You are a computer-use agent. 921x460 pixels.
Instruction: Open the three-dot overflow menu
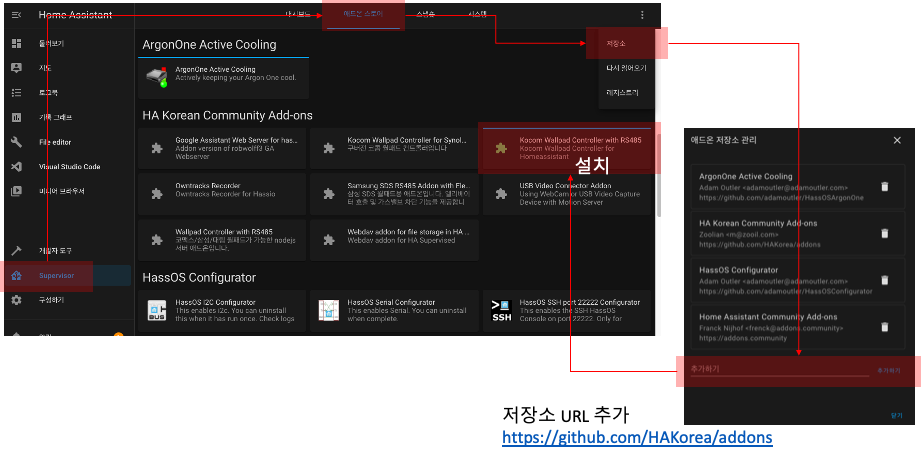point(642,15)
